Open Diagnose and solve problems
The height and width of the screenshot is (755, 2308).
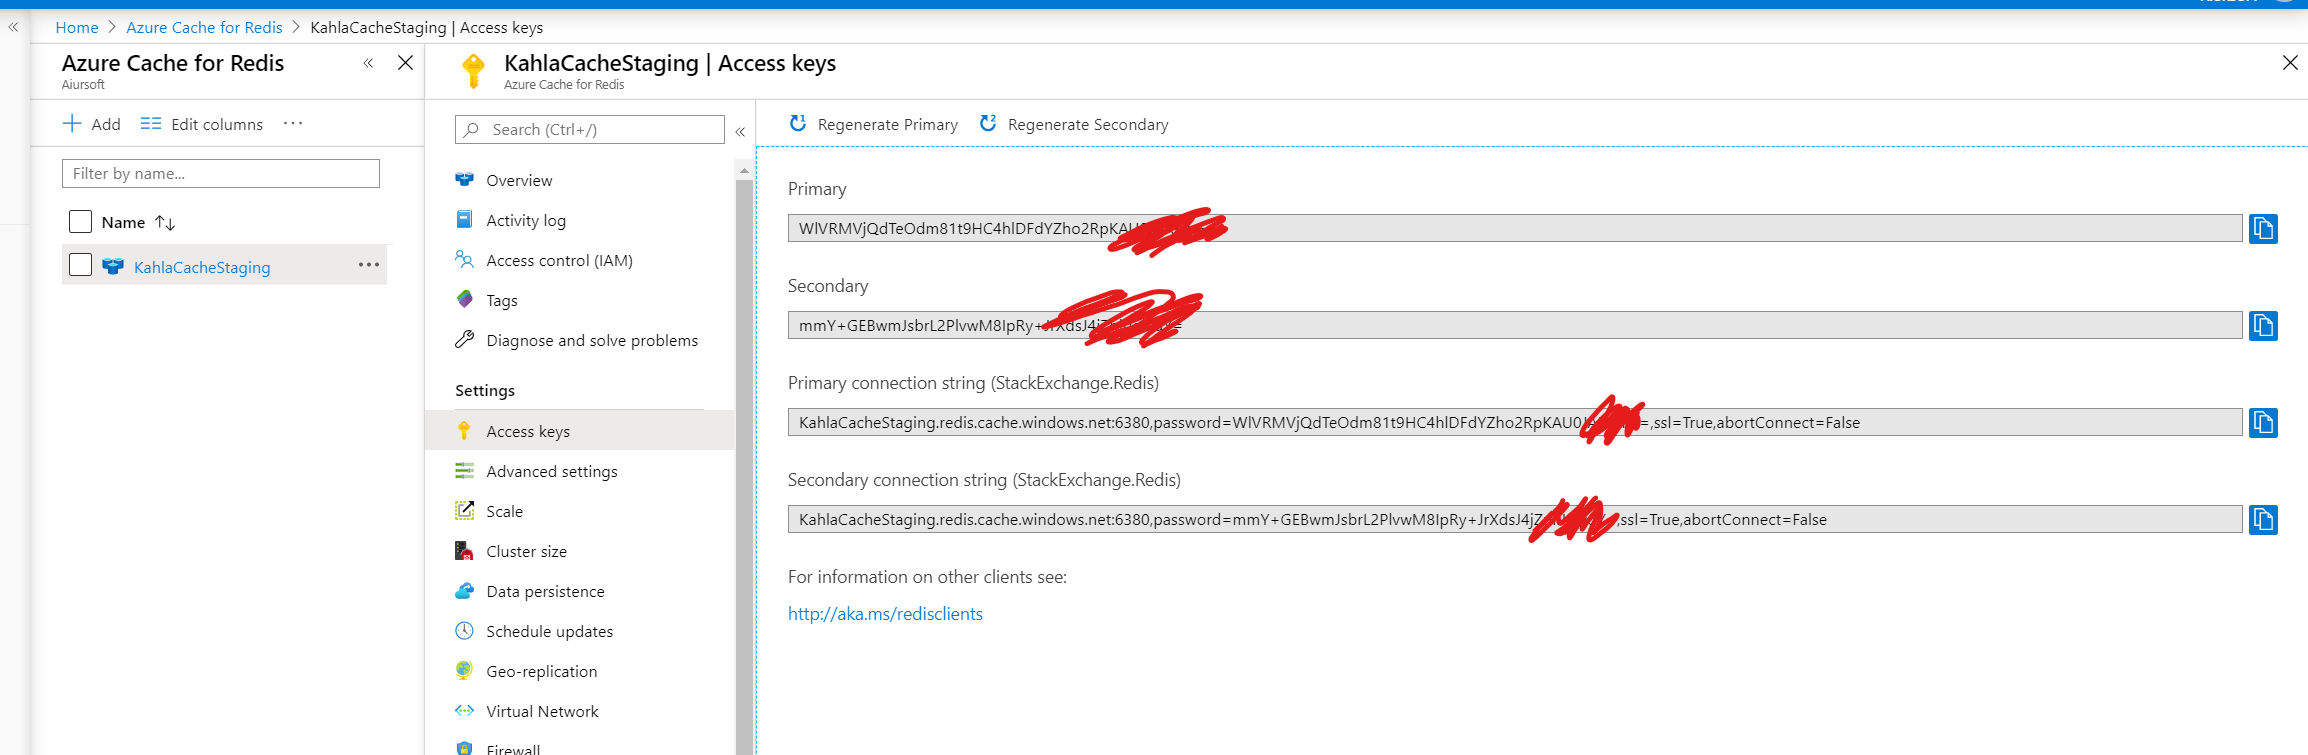point(591,340)
